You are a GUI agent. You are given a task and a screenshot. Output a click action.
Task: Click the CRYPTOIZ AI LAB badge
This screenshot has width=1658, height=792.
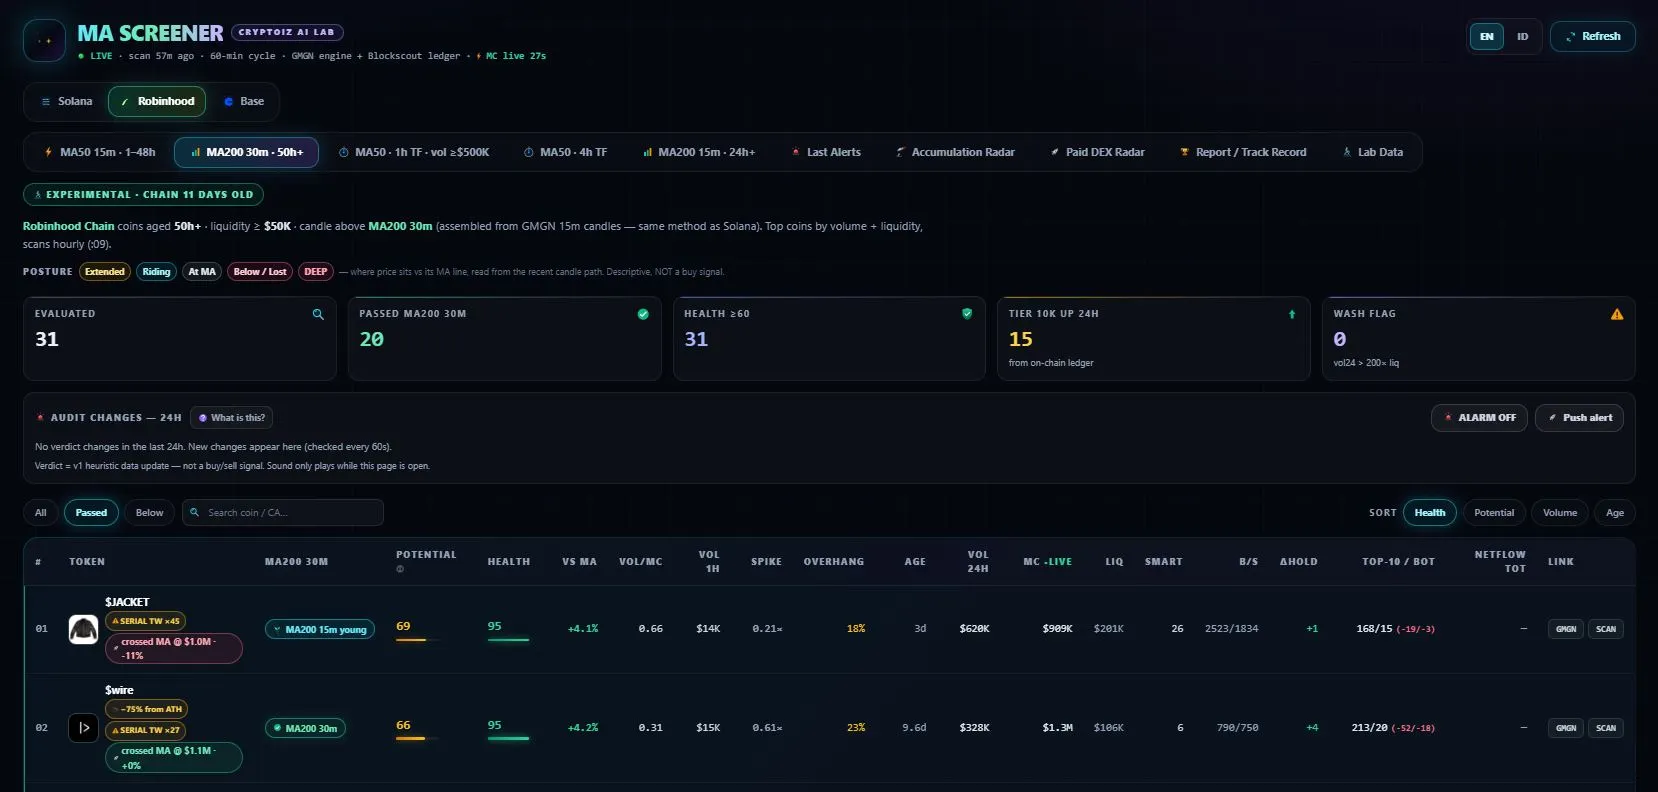[x=287, y=32]
